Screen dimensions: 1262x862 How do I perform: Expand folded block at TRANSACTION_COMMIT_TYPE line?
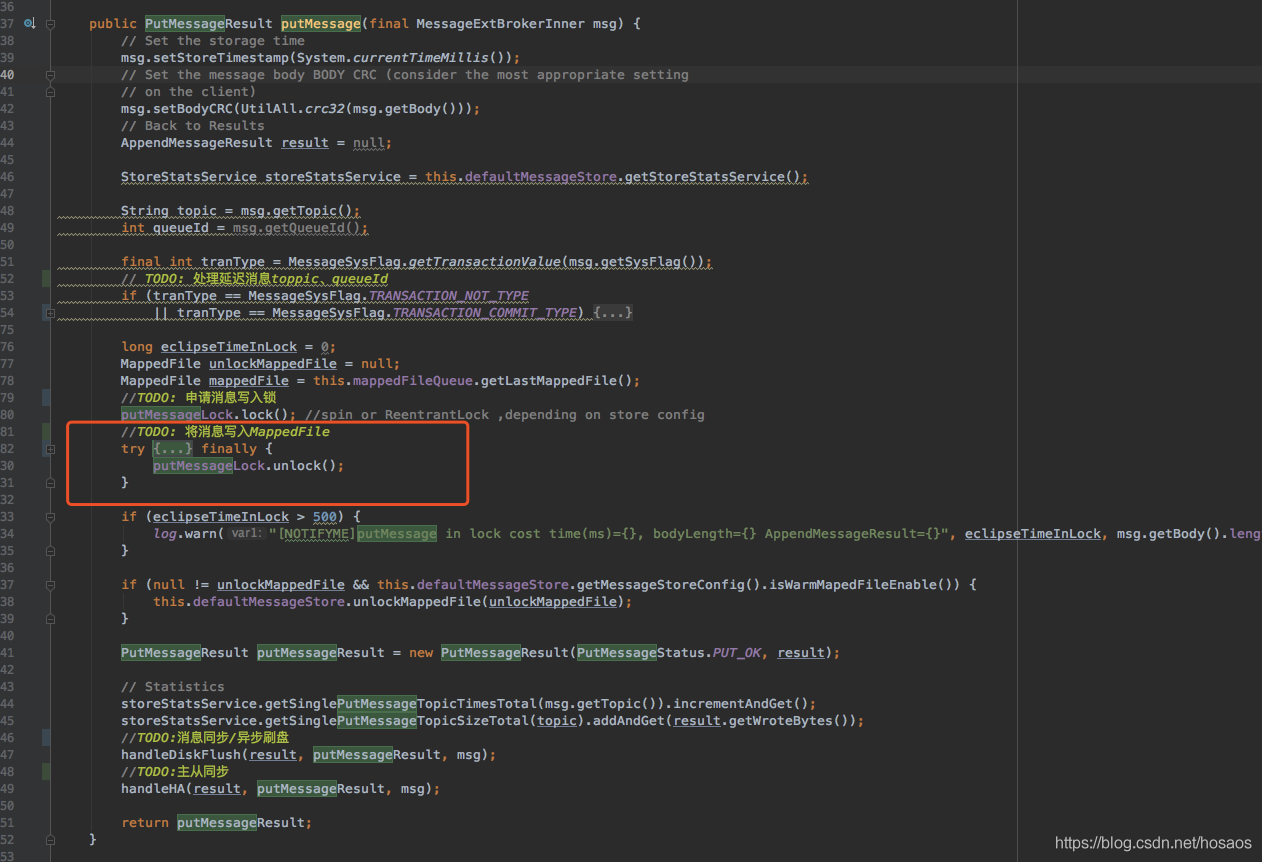click(x=50, y=313)
